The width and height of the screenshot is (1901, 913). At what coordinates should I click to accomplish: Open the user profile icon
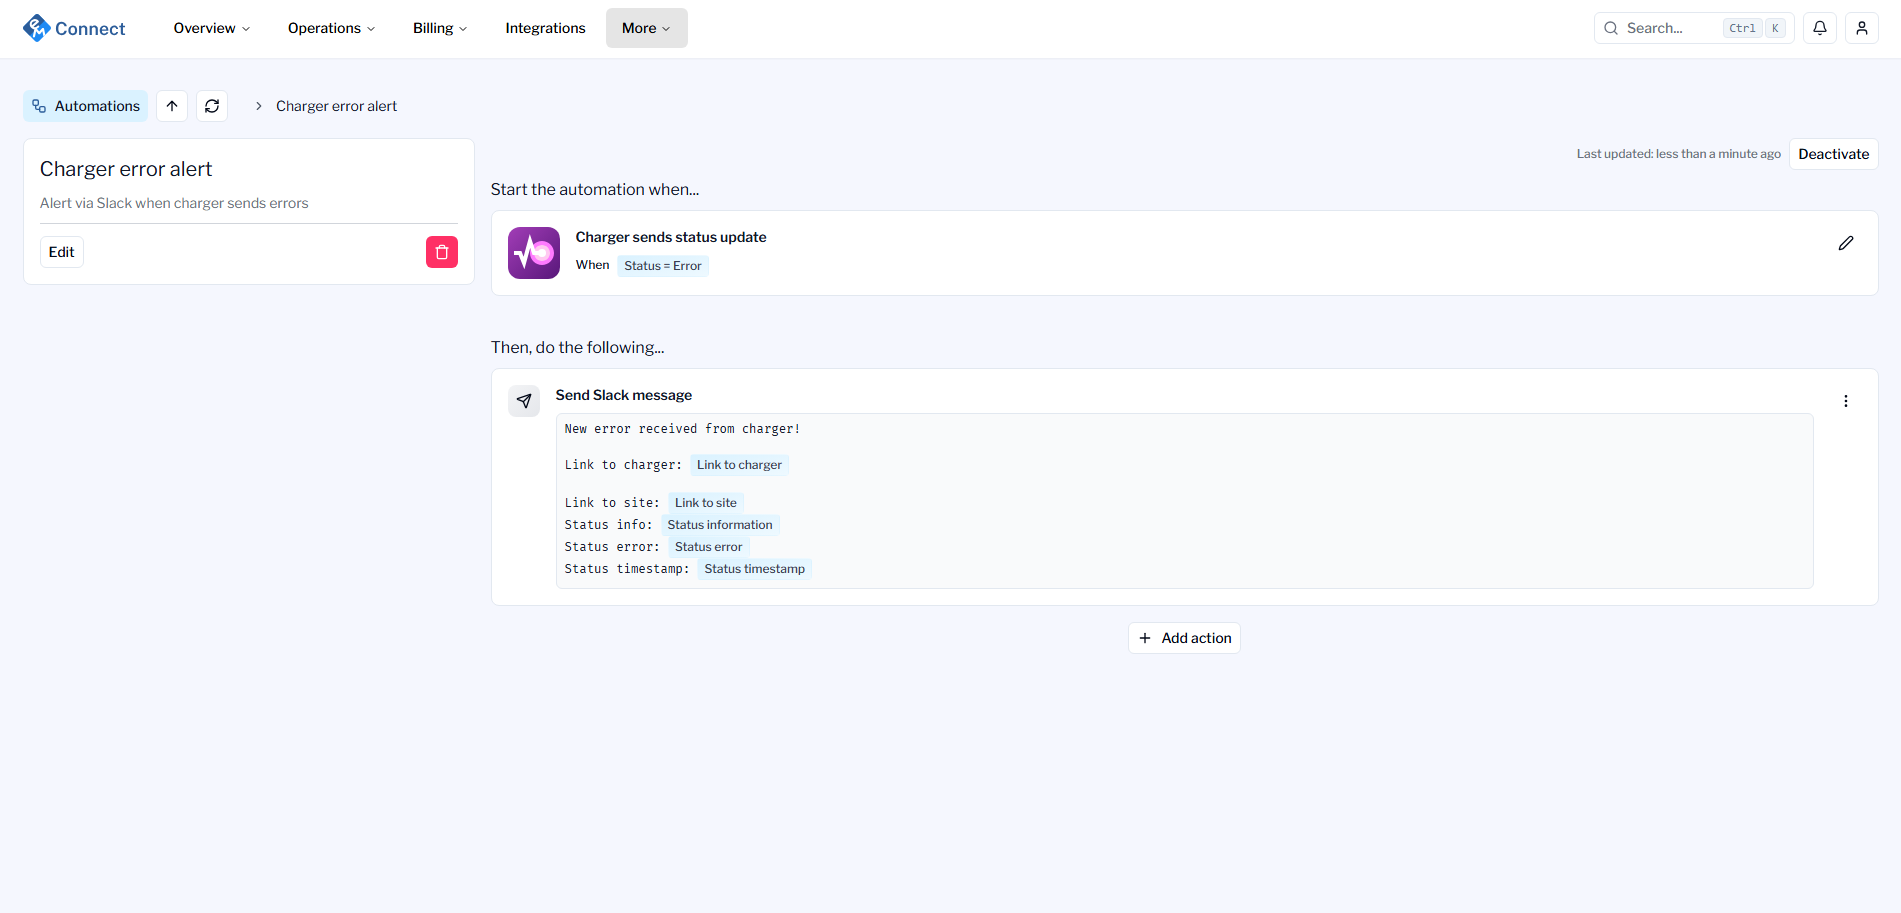pyautogui.click(x=1862, y=28)
